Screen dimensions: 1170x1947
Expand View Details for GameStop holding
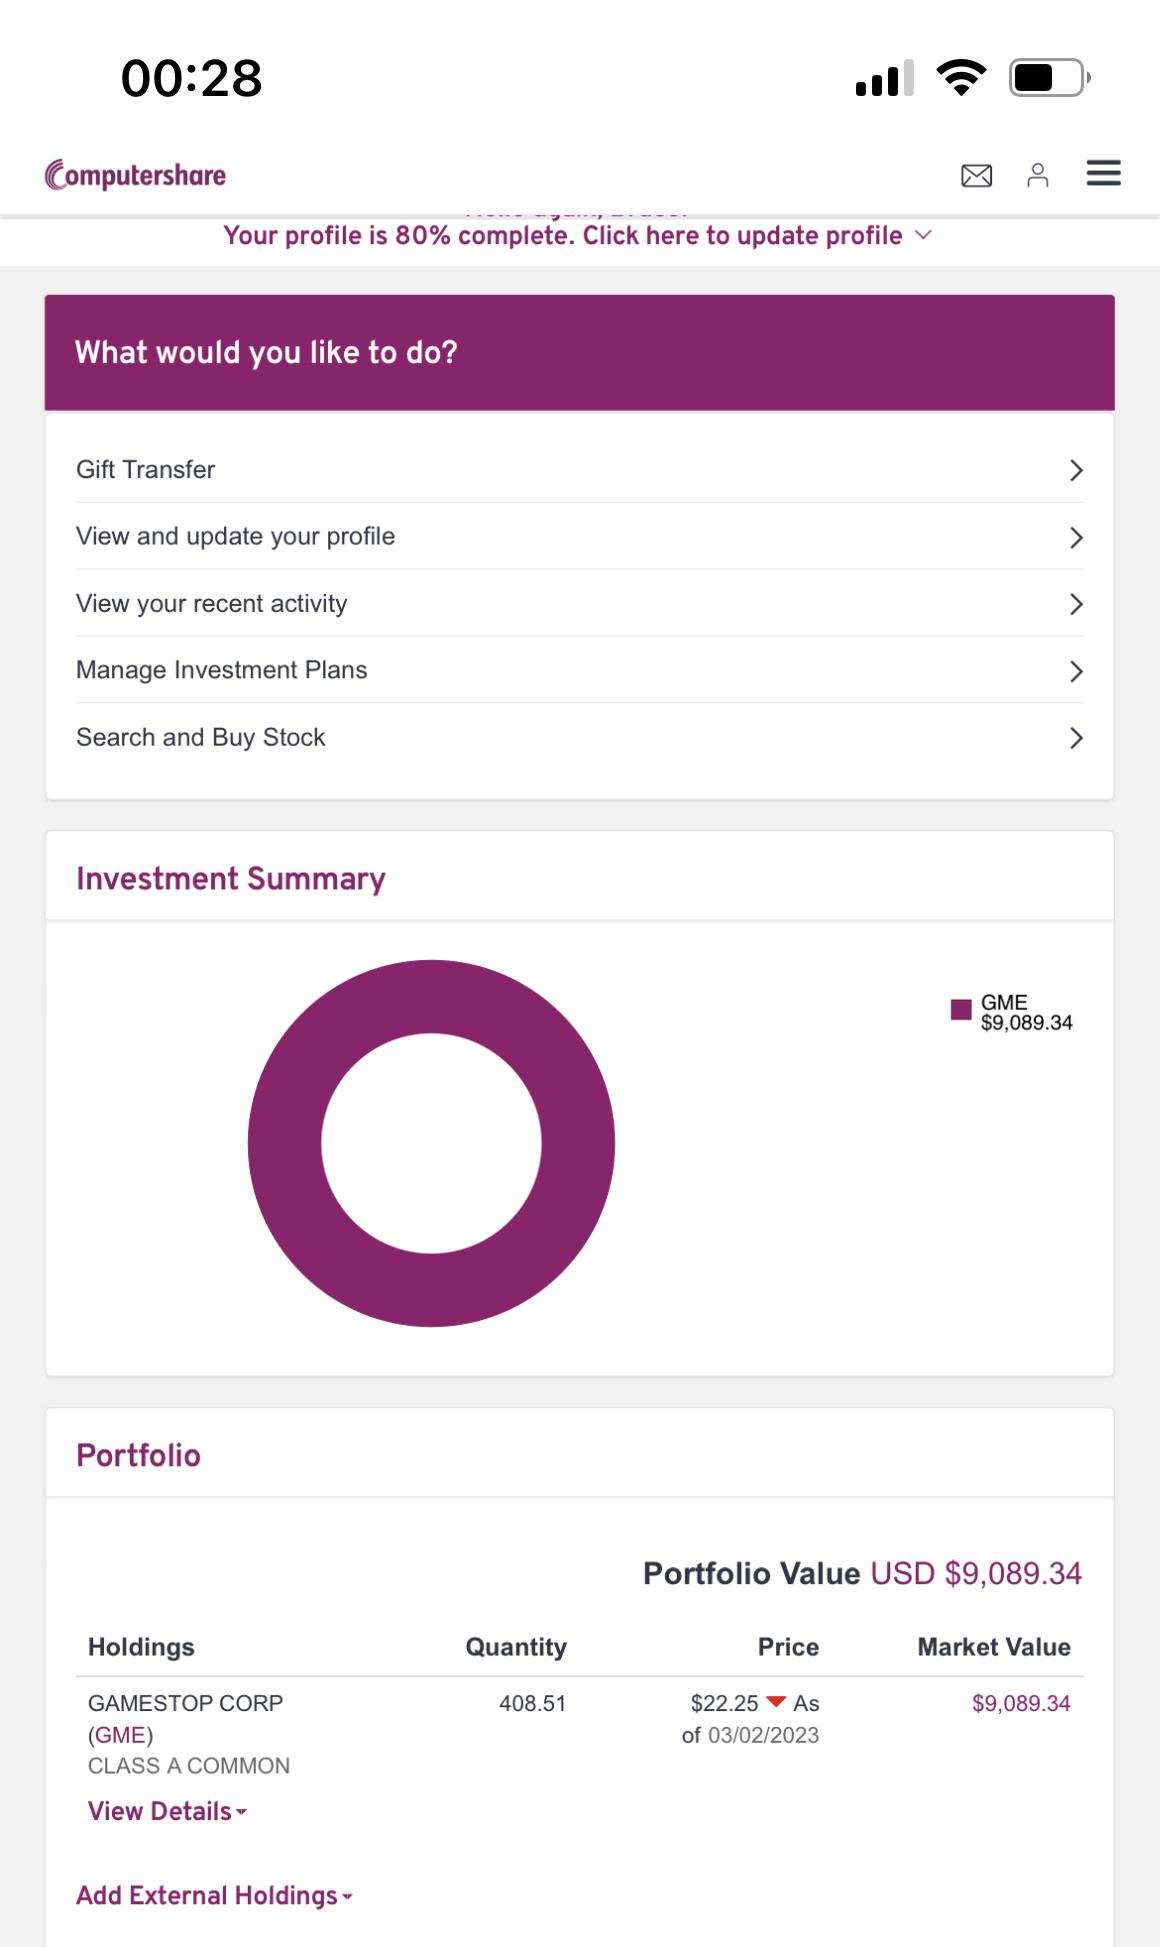[x=167, y=1811]
